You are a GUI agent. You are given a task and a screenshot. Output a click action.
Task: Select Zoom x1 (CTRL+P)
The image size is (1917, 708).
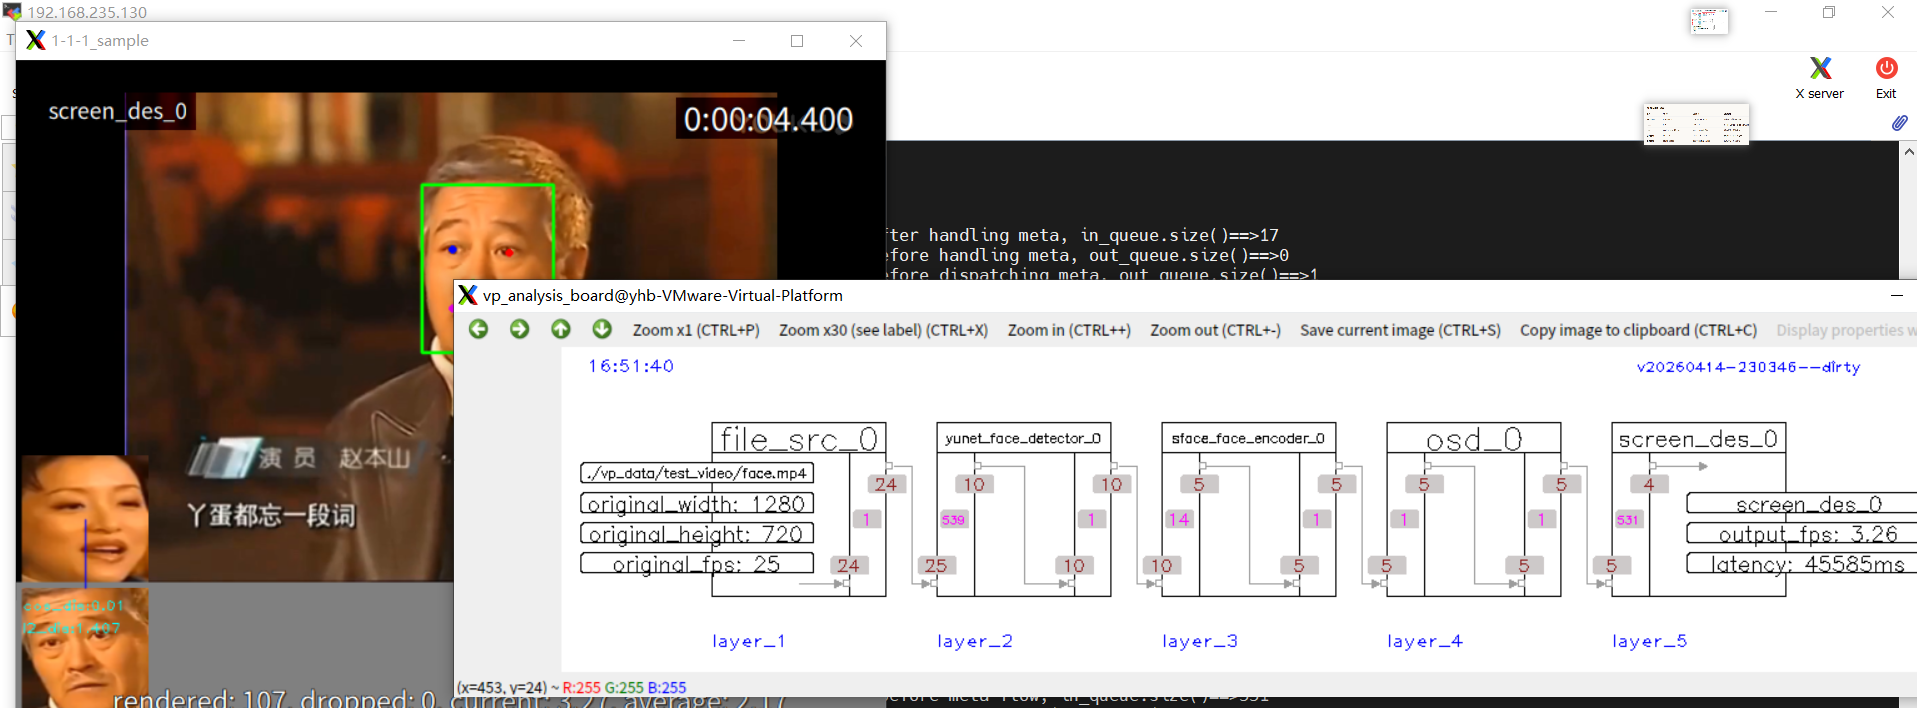click(696, 330)
